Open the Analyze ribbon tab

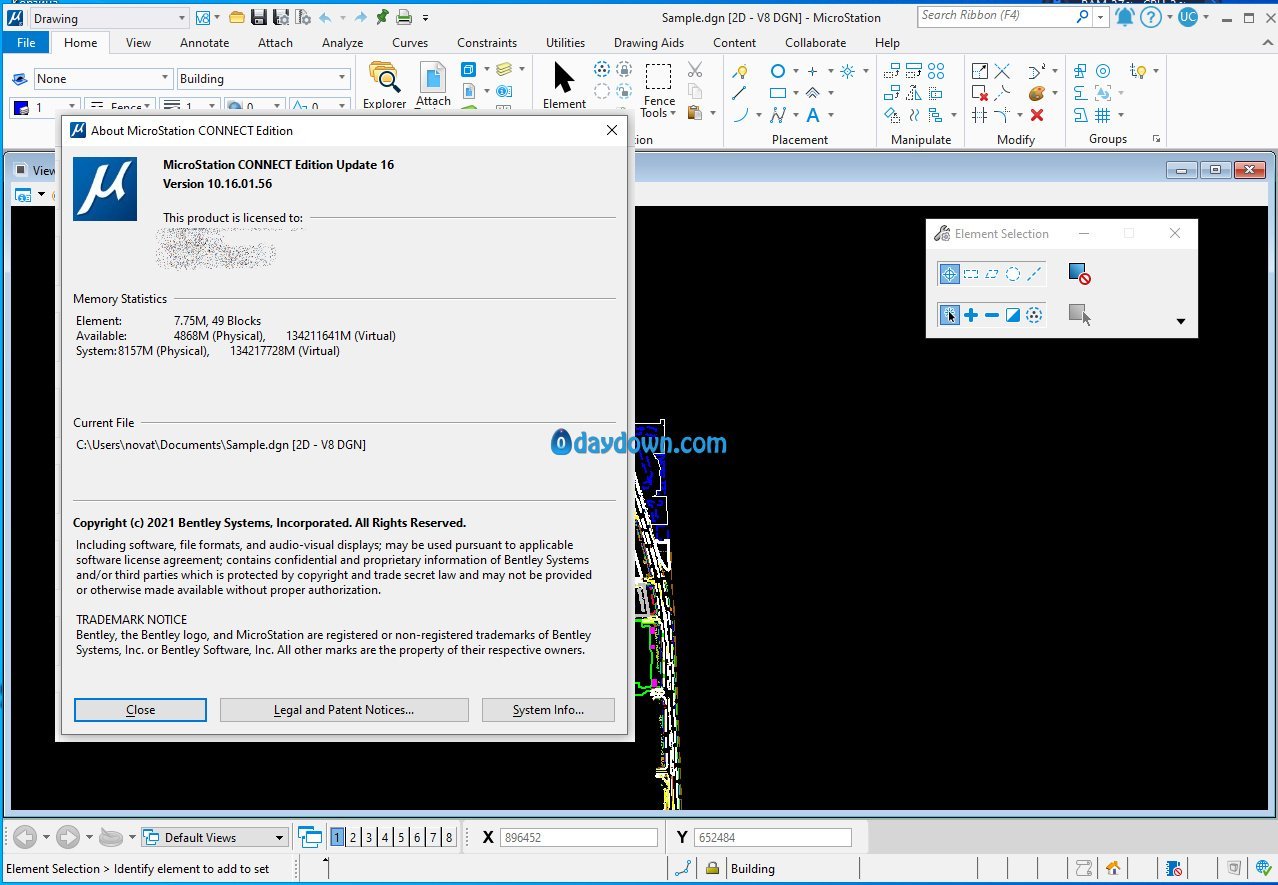(342, 43)
